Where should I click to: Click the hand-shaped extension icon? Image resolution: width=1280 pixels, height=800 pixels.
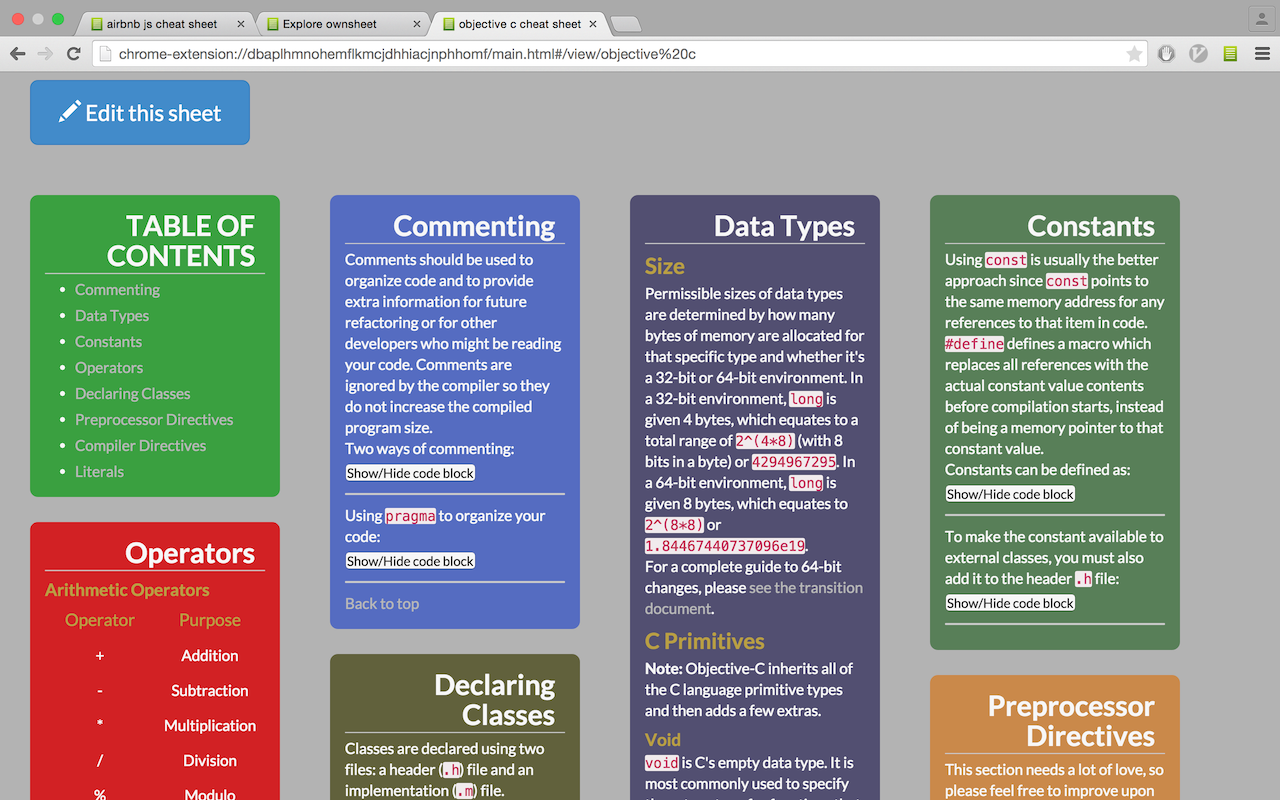coord(1166,54)
